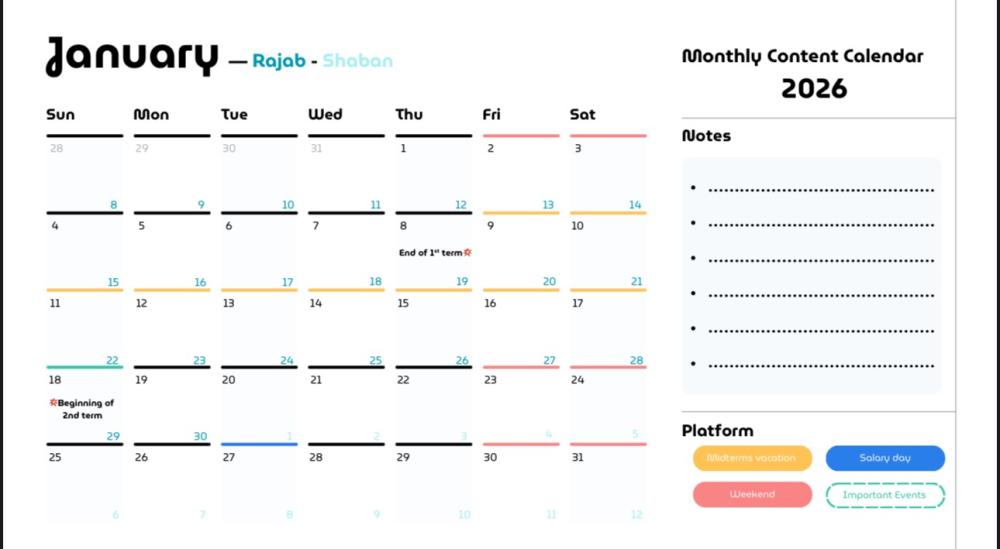Select the "Sun" weekday column header
1000x549 pixels.
60,115
